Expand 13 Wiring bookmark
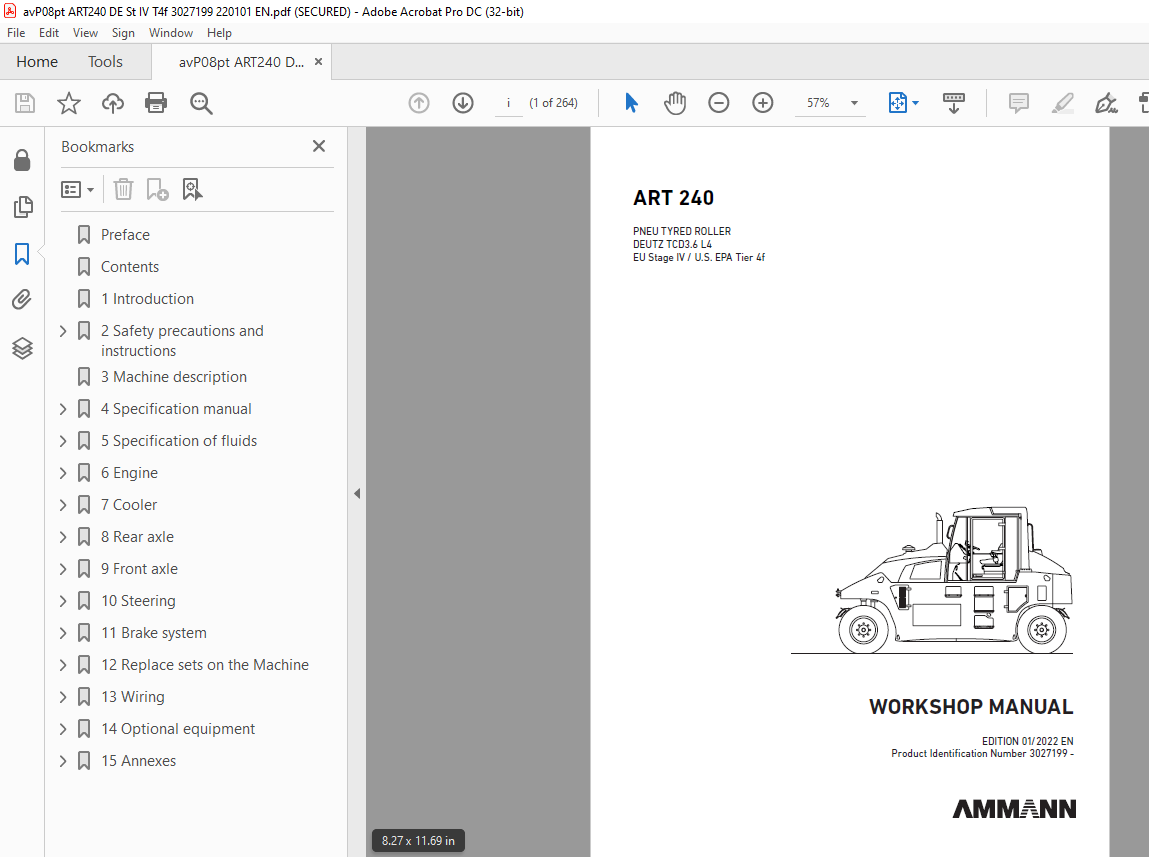This screenshot has width=1149, height=857. point(63,697)
